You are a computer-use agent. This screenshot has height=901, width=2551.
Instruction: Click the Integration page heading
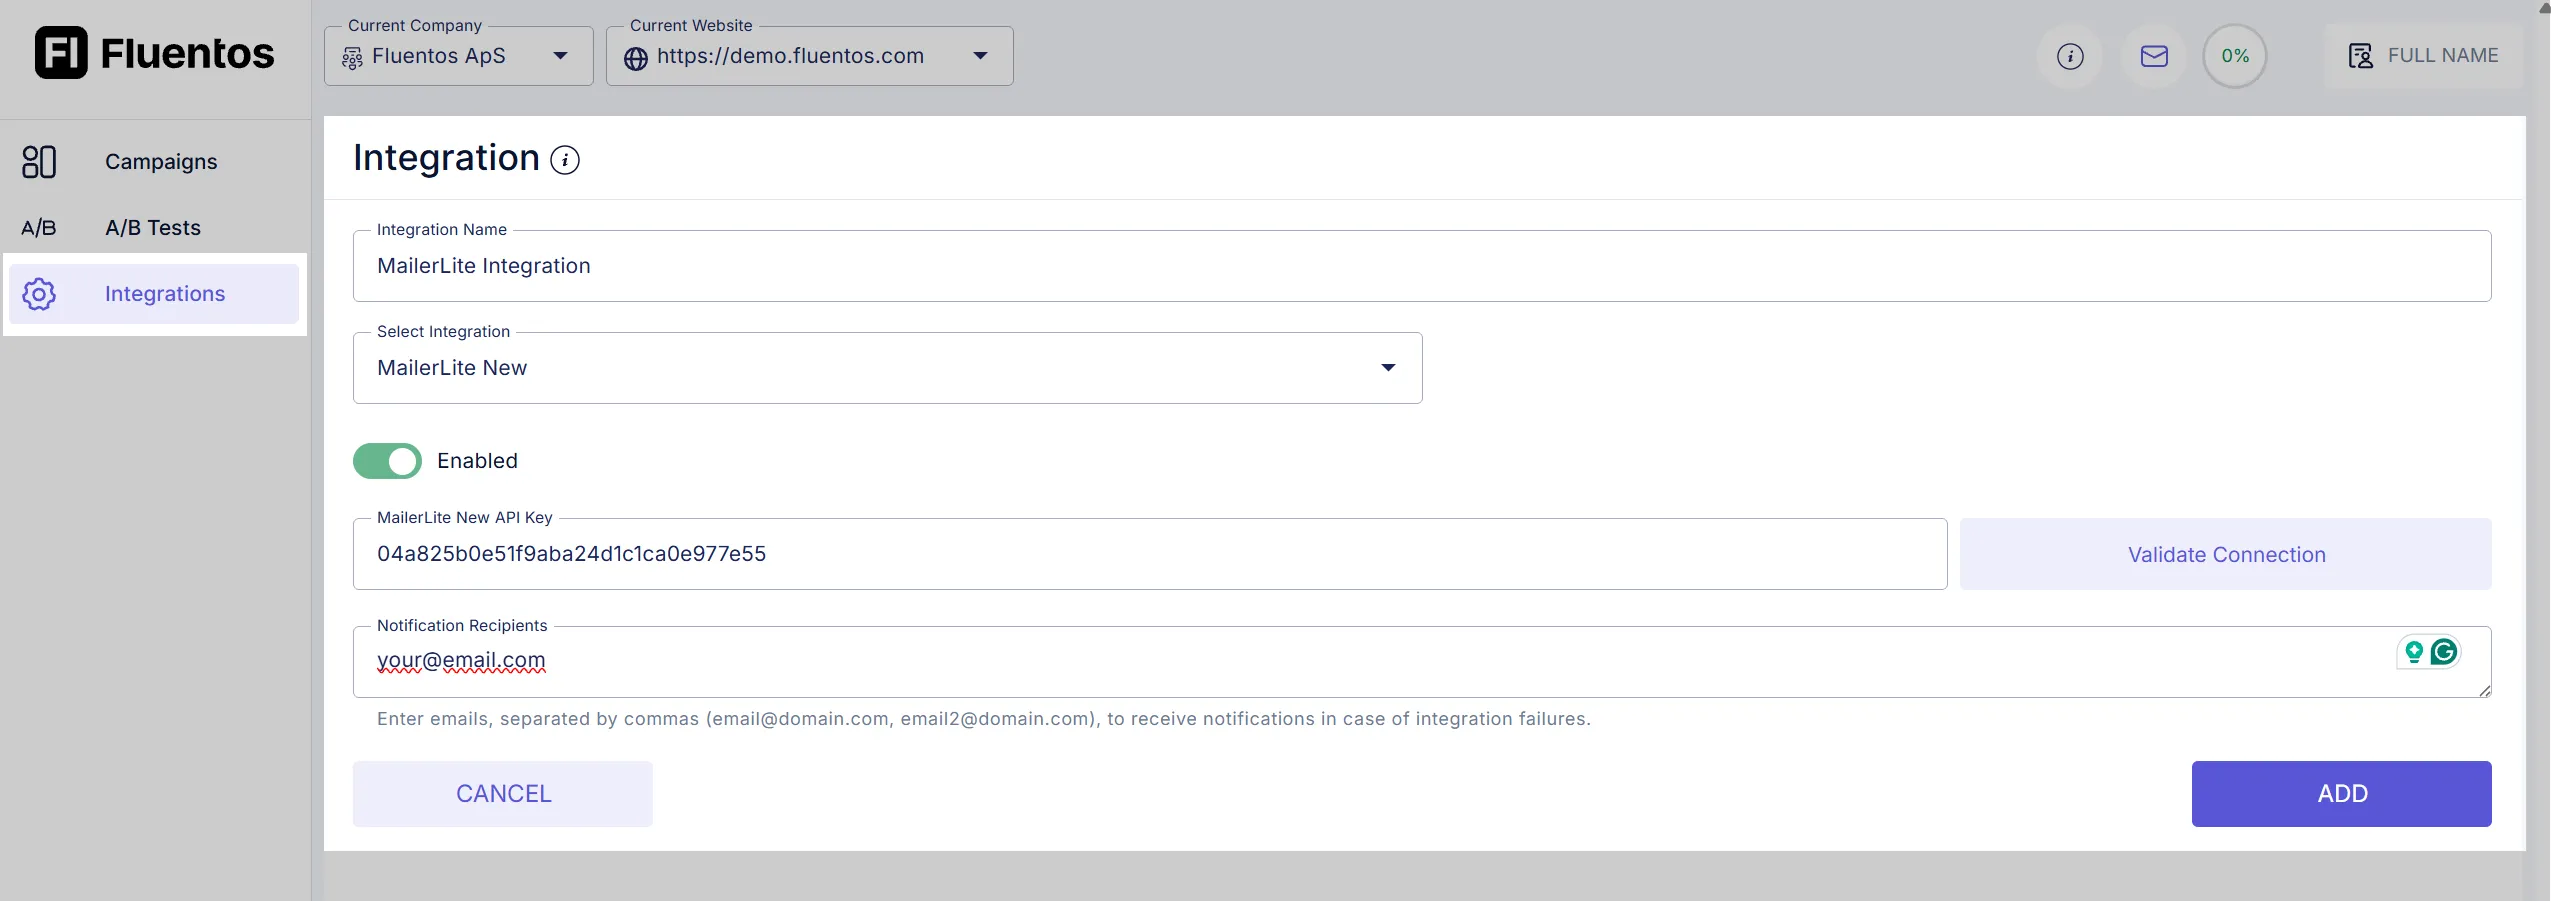click(446, 158)
